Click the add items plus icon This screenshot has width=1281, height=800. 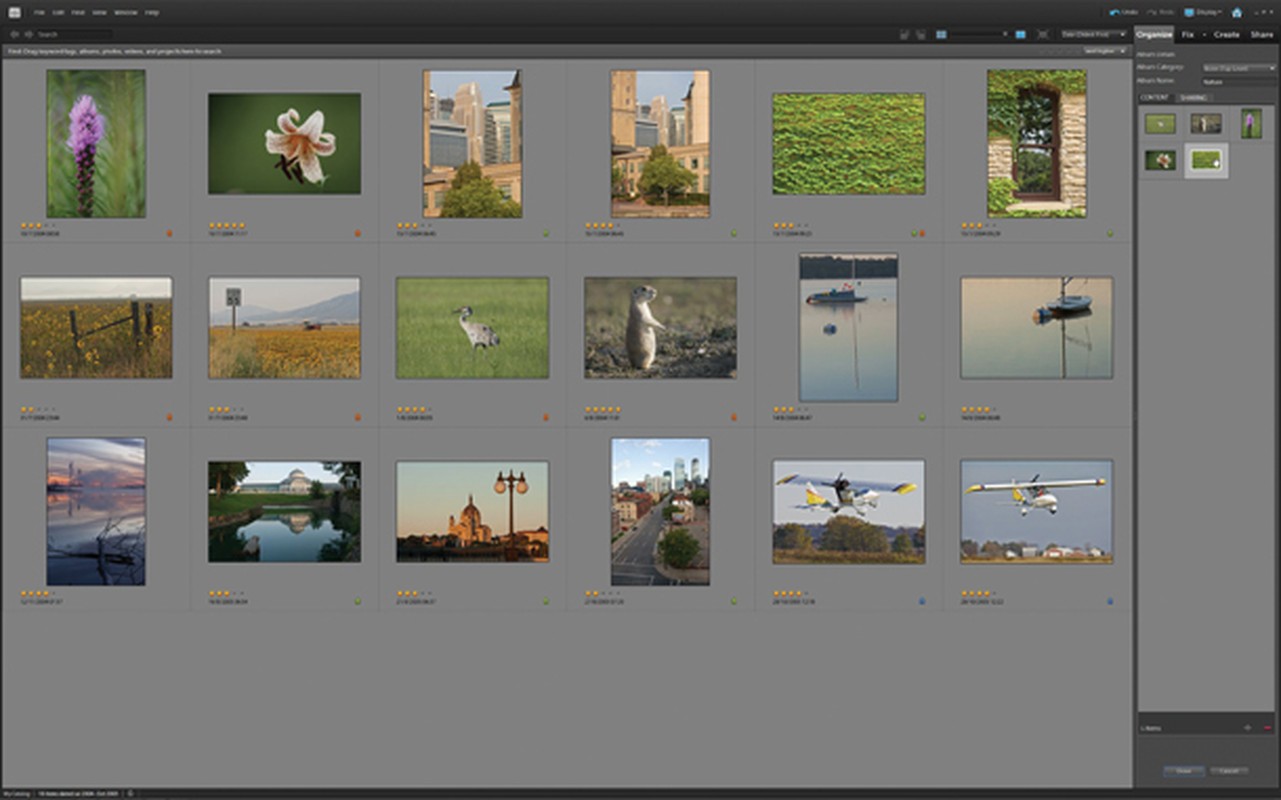click(x=1247, y=728)
